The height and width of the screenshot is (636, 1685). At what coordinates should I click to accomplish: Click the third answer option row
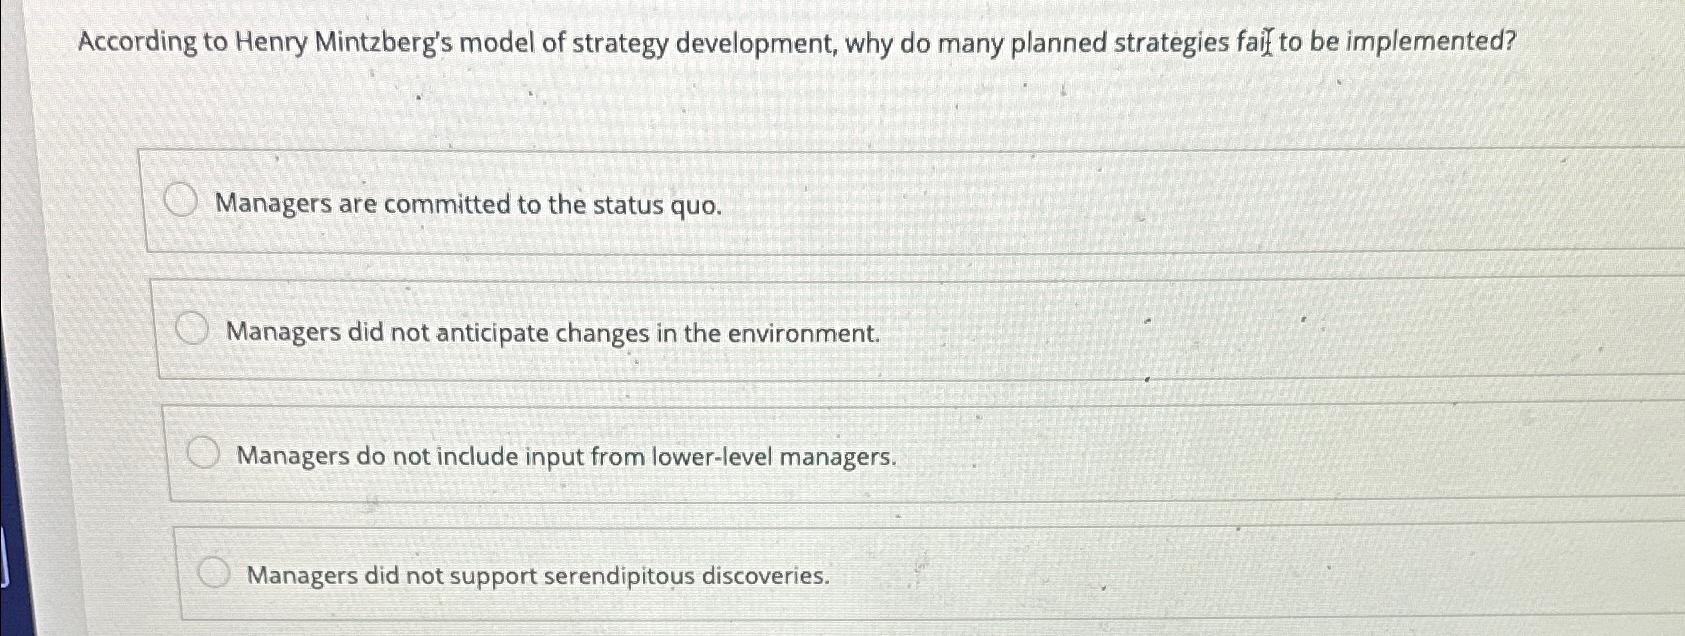(800, 456)
